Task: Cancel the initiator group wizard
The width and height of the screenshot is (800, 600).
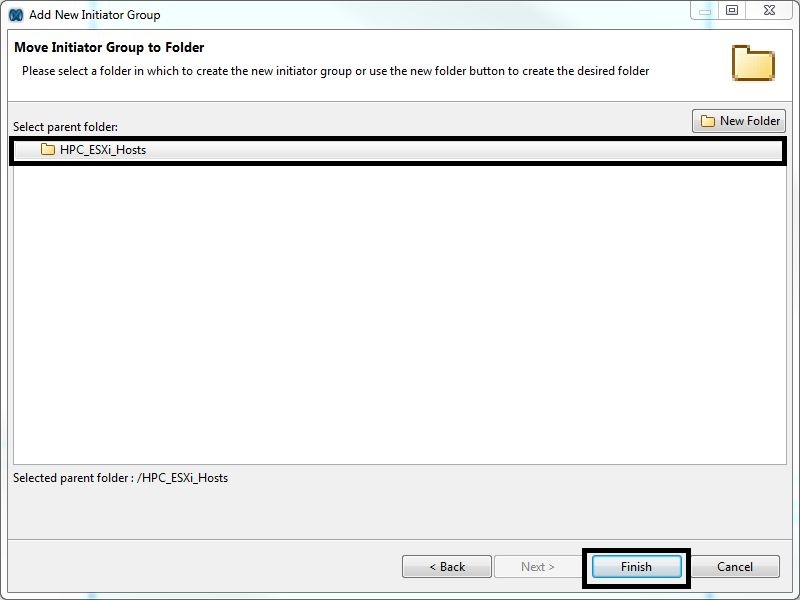Action: click(735, 566)
